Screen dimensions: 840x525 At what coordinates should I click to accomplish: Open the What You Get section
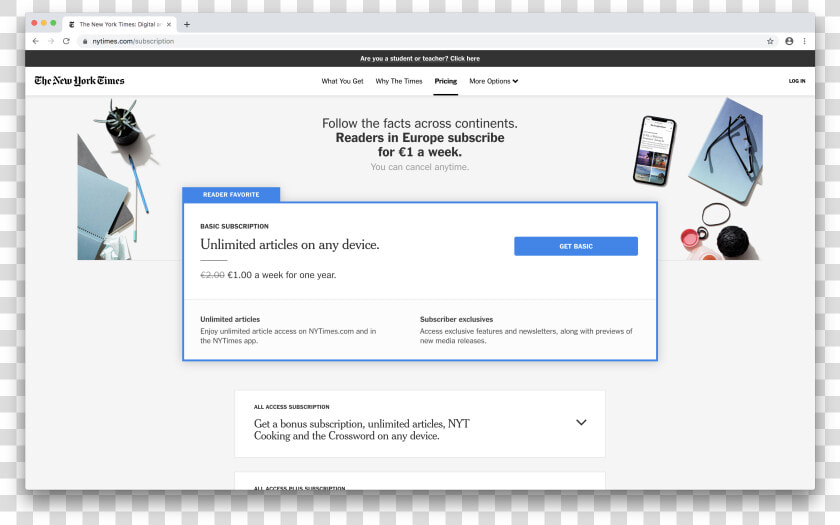pos(342,81)
